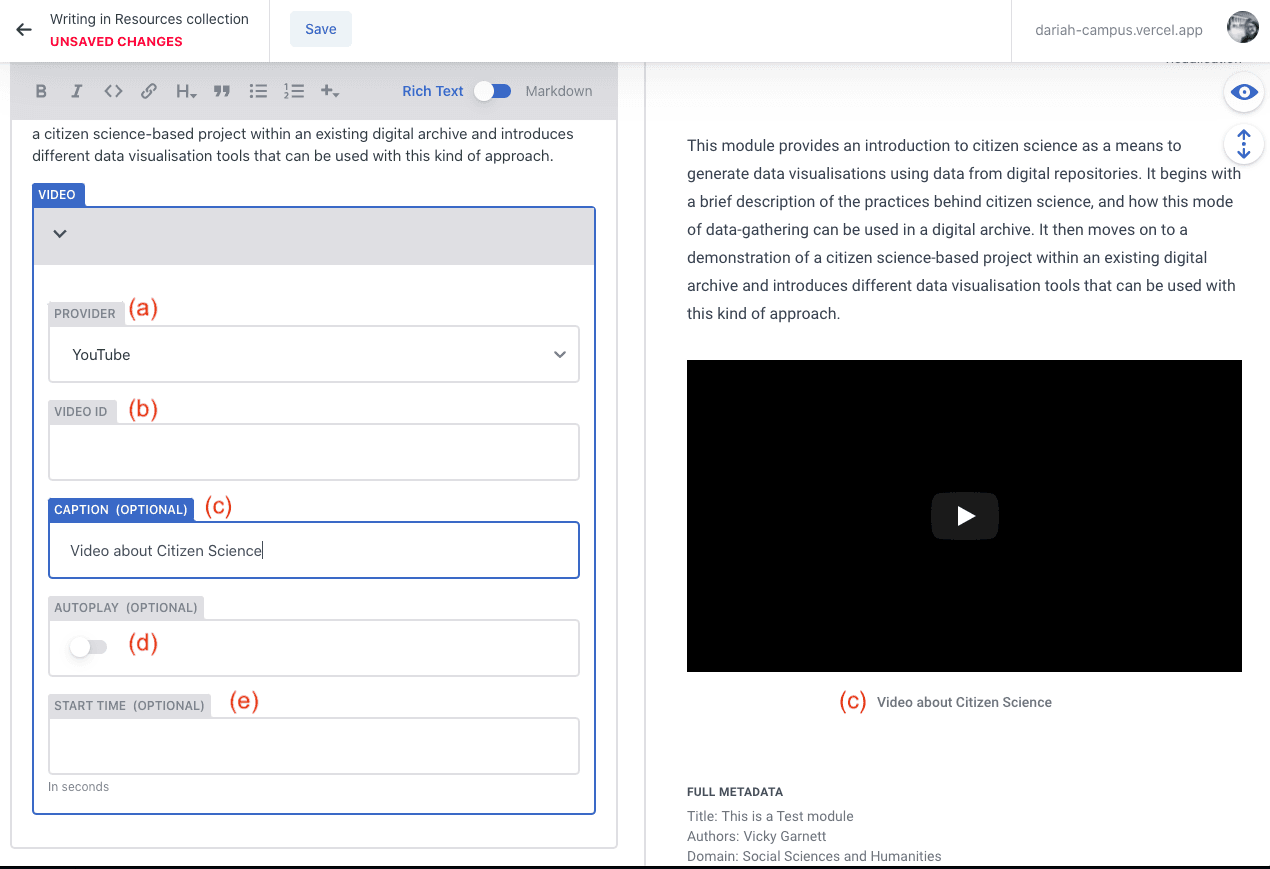
Task: Enable the Autoplay switch
Action: pos(88,648)
